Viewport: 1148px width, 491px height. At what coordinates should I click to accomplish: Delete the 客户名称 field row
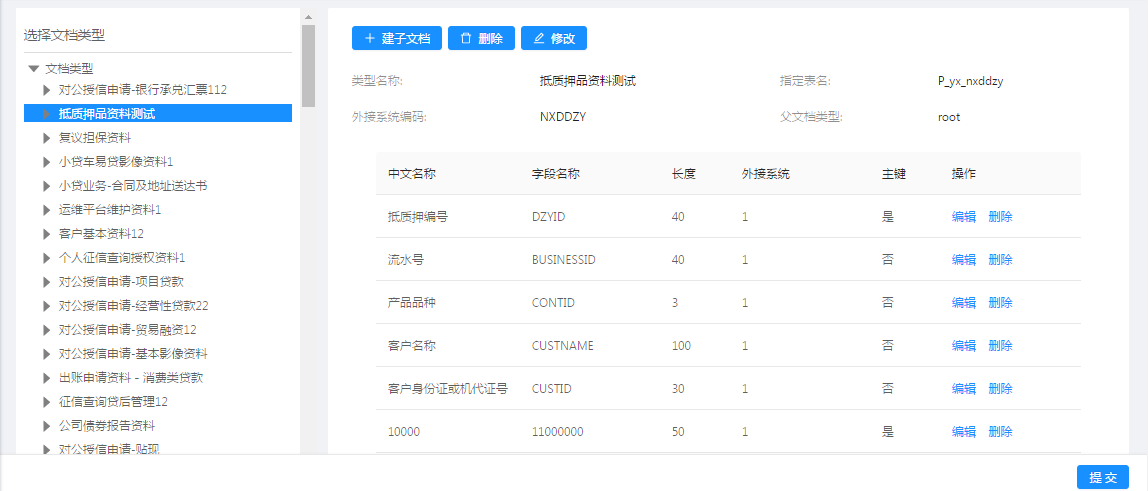coord(1000,345)
